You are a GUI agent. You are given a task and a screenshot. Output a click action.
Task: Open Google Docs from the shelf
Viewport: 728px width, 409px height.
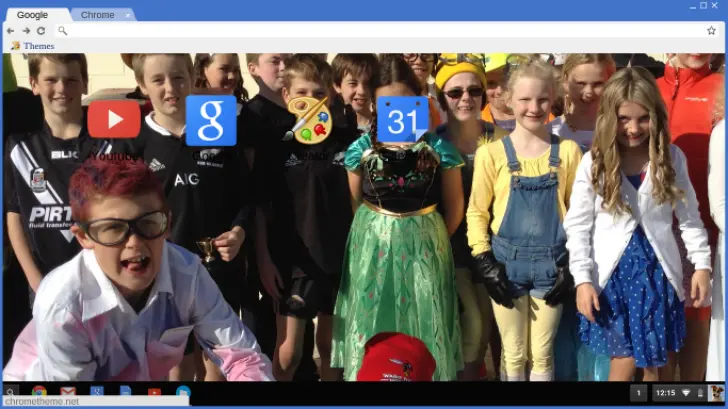125,393
